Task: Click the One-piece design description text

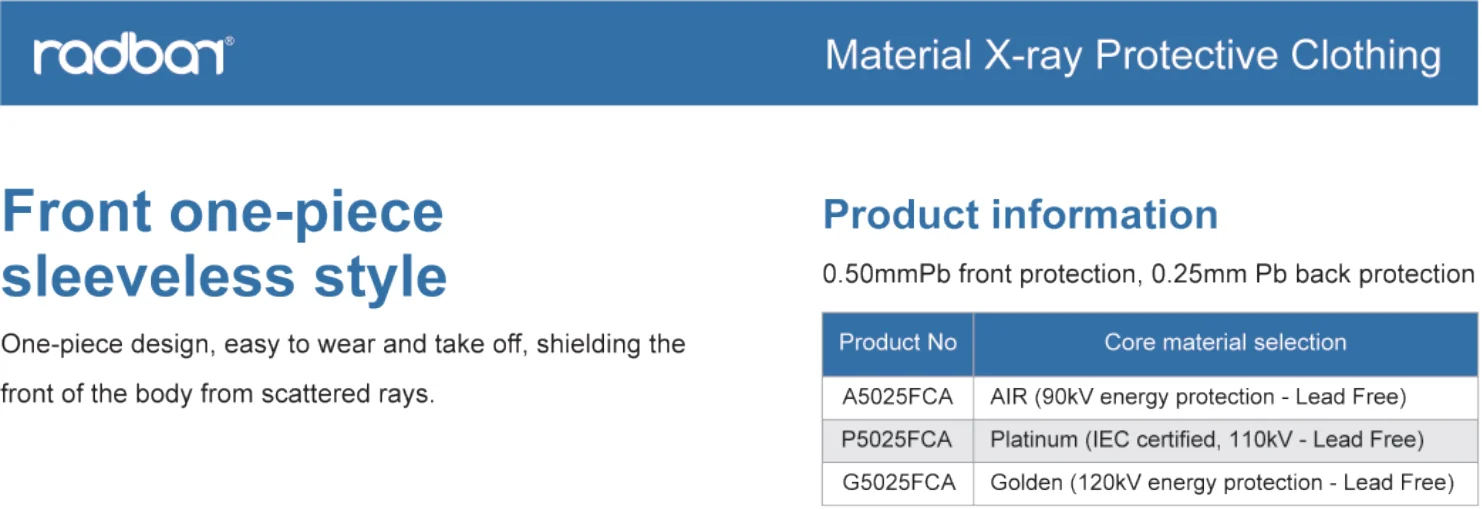Action: point(343,345)
